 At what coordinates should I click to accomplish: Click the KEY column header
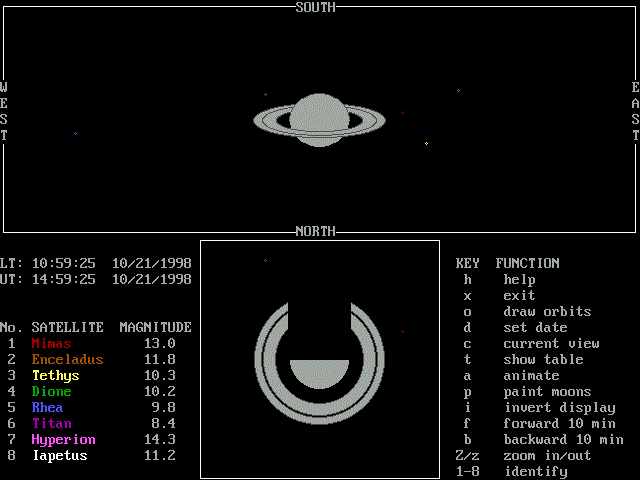(x=467, y=263)
